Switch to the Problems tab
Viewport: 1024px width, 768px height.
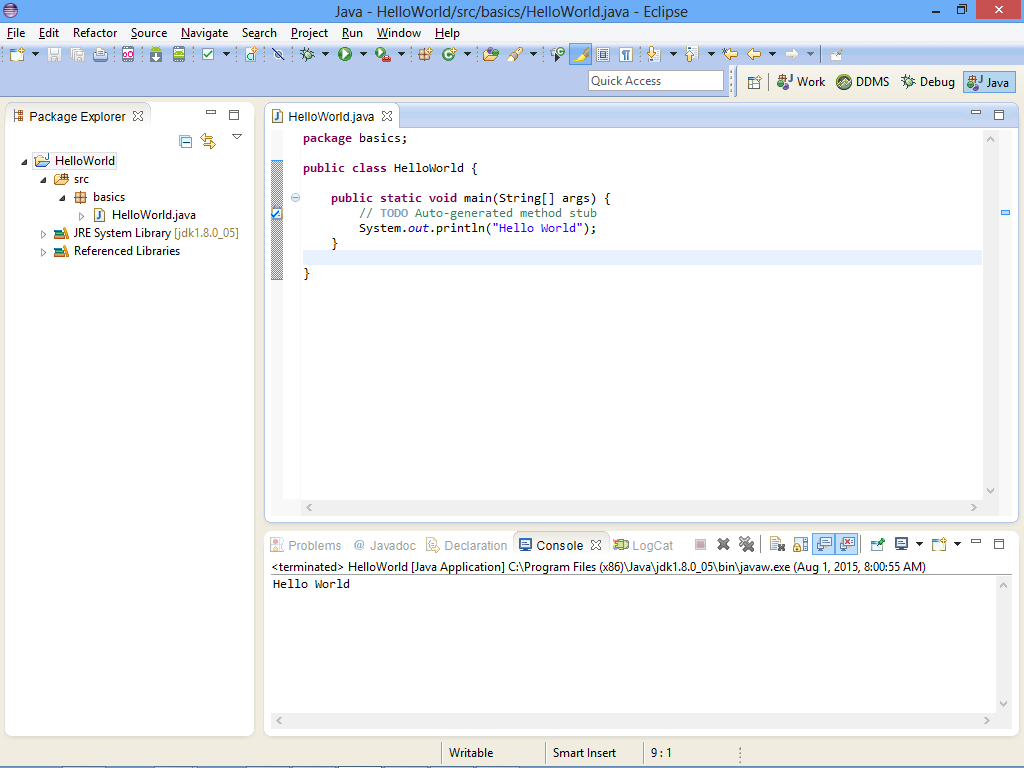[306, 545]
